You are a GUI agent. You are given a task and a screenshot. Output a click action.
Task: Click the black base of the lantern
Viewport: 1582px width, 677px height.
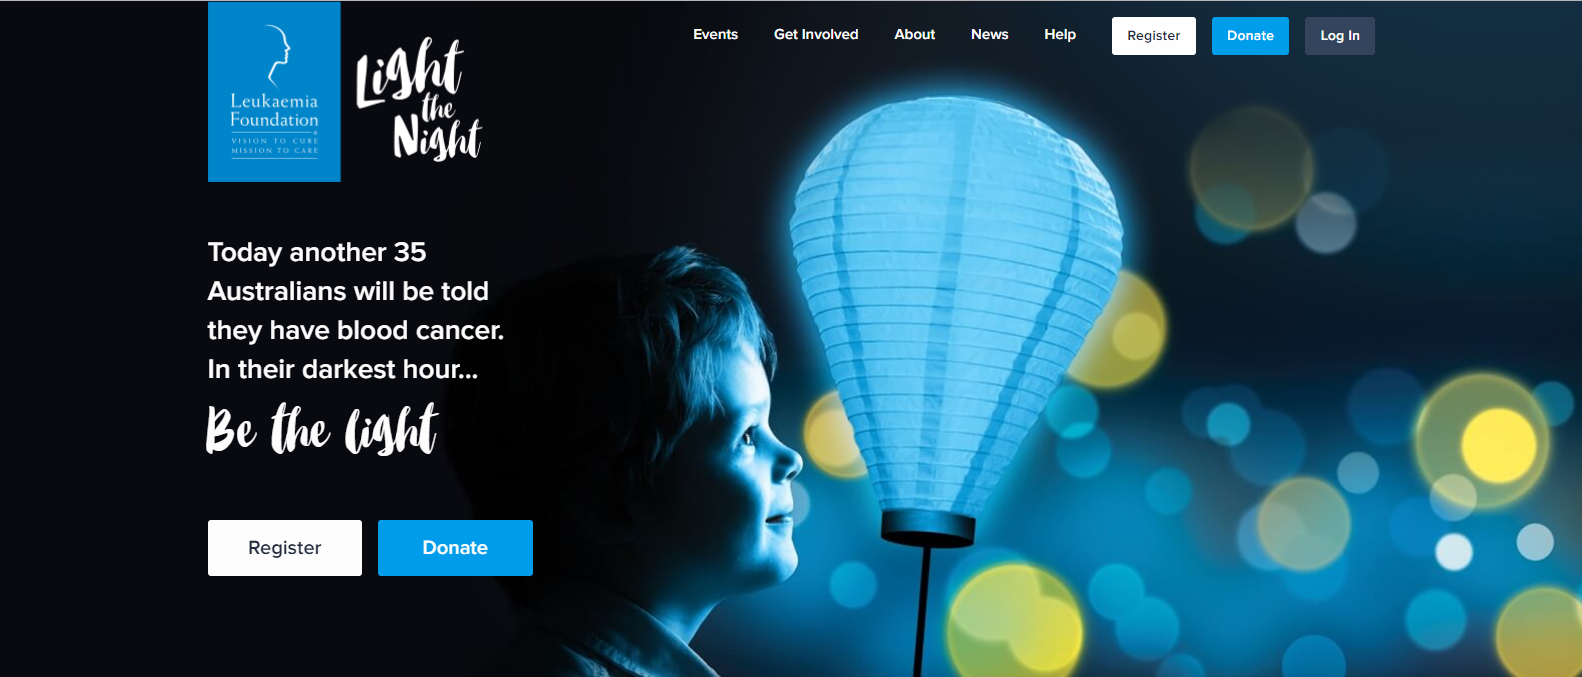tap(927, 527)
